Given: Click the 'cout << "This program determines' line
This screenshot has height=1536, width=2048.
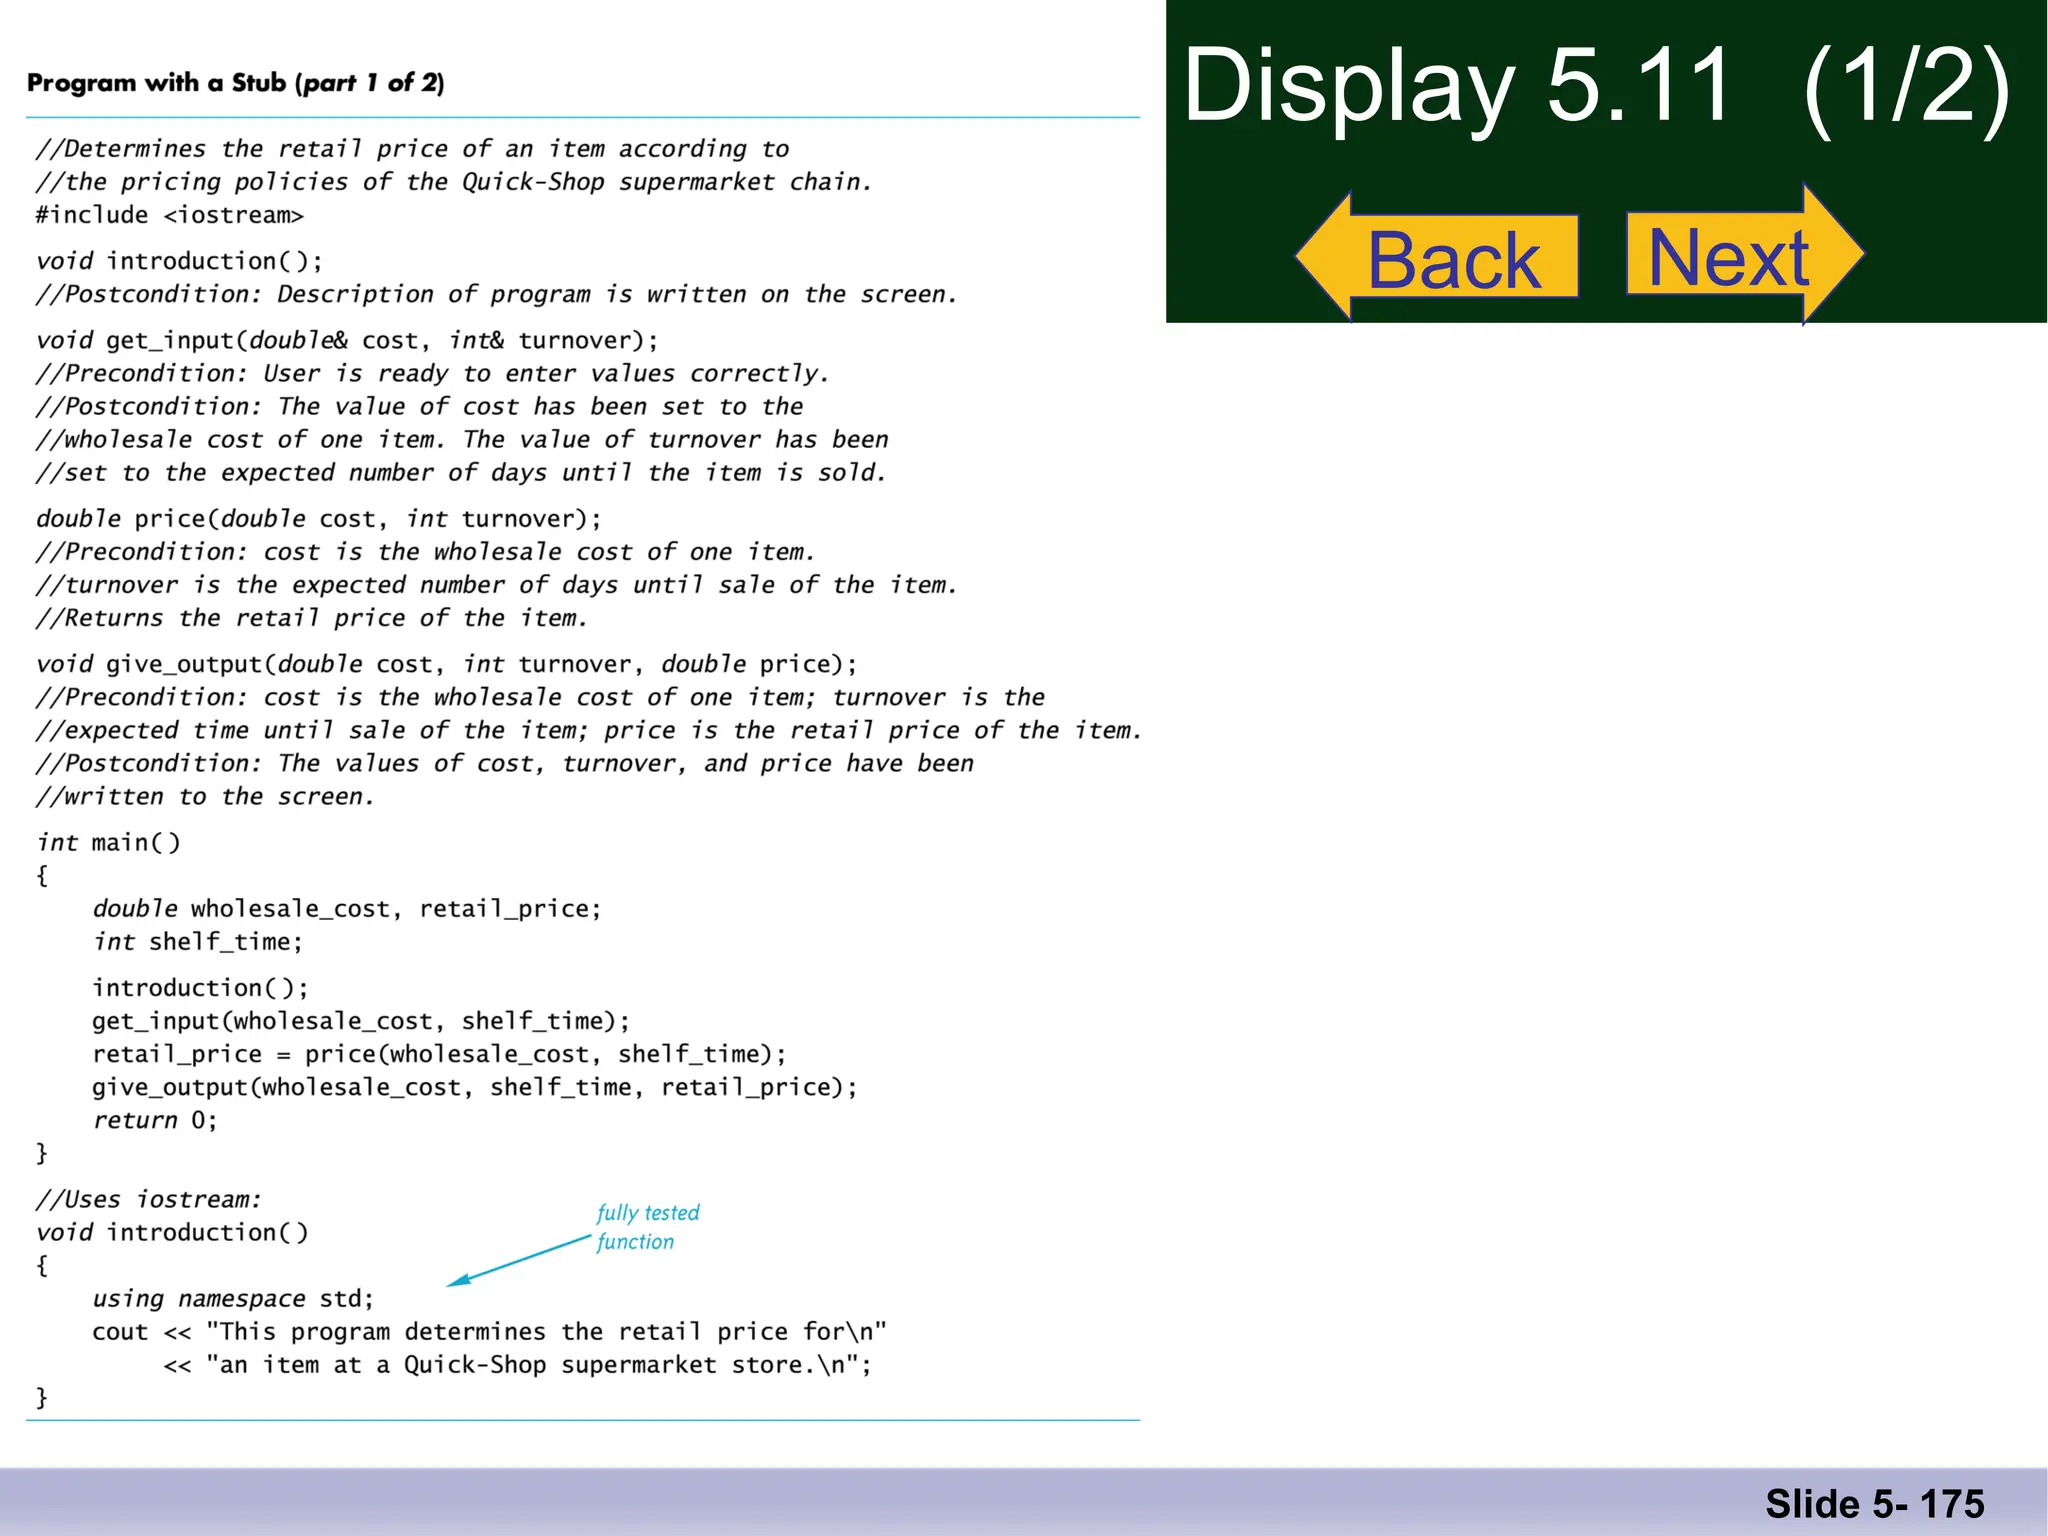Looking at the screenshot, I should [490, 1331].
